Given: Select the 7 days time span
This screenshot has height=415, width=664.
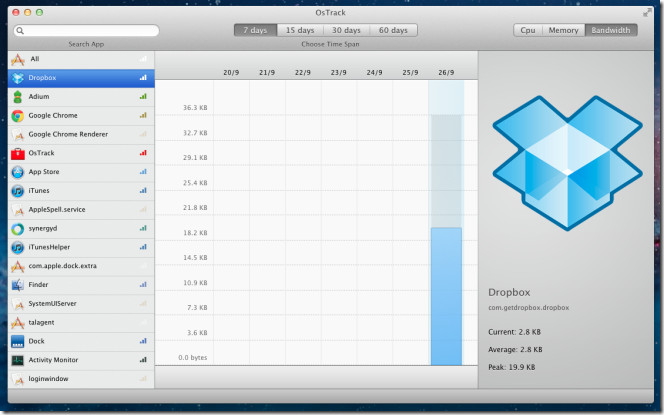Looking at the screenshot, I should (x=255, y=30).
